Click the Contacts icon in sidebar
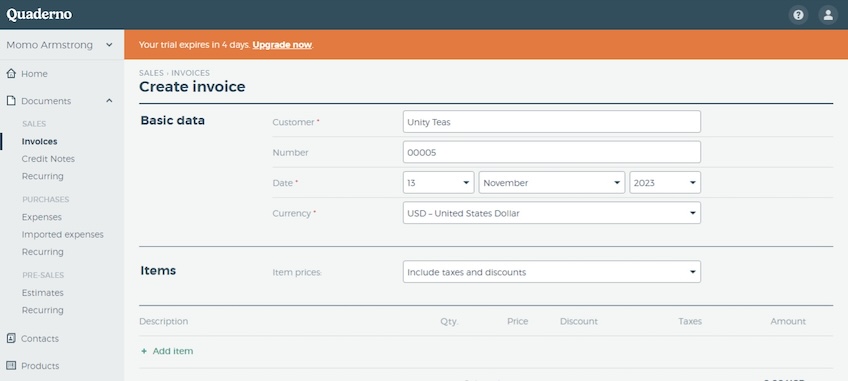This screenshot has width=848, height=381. (11, 338)
